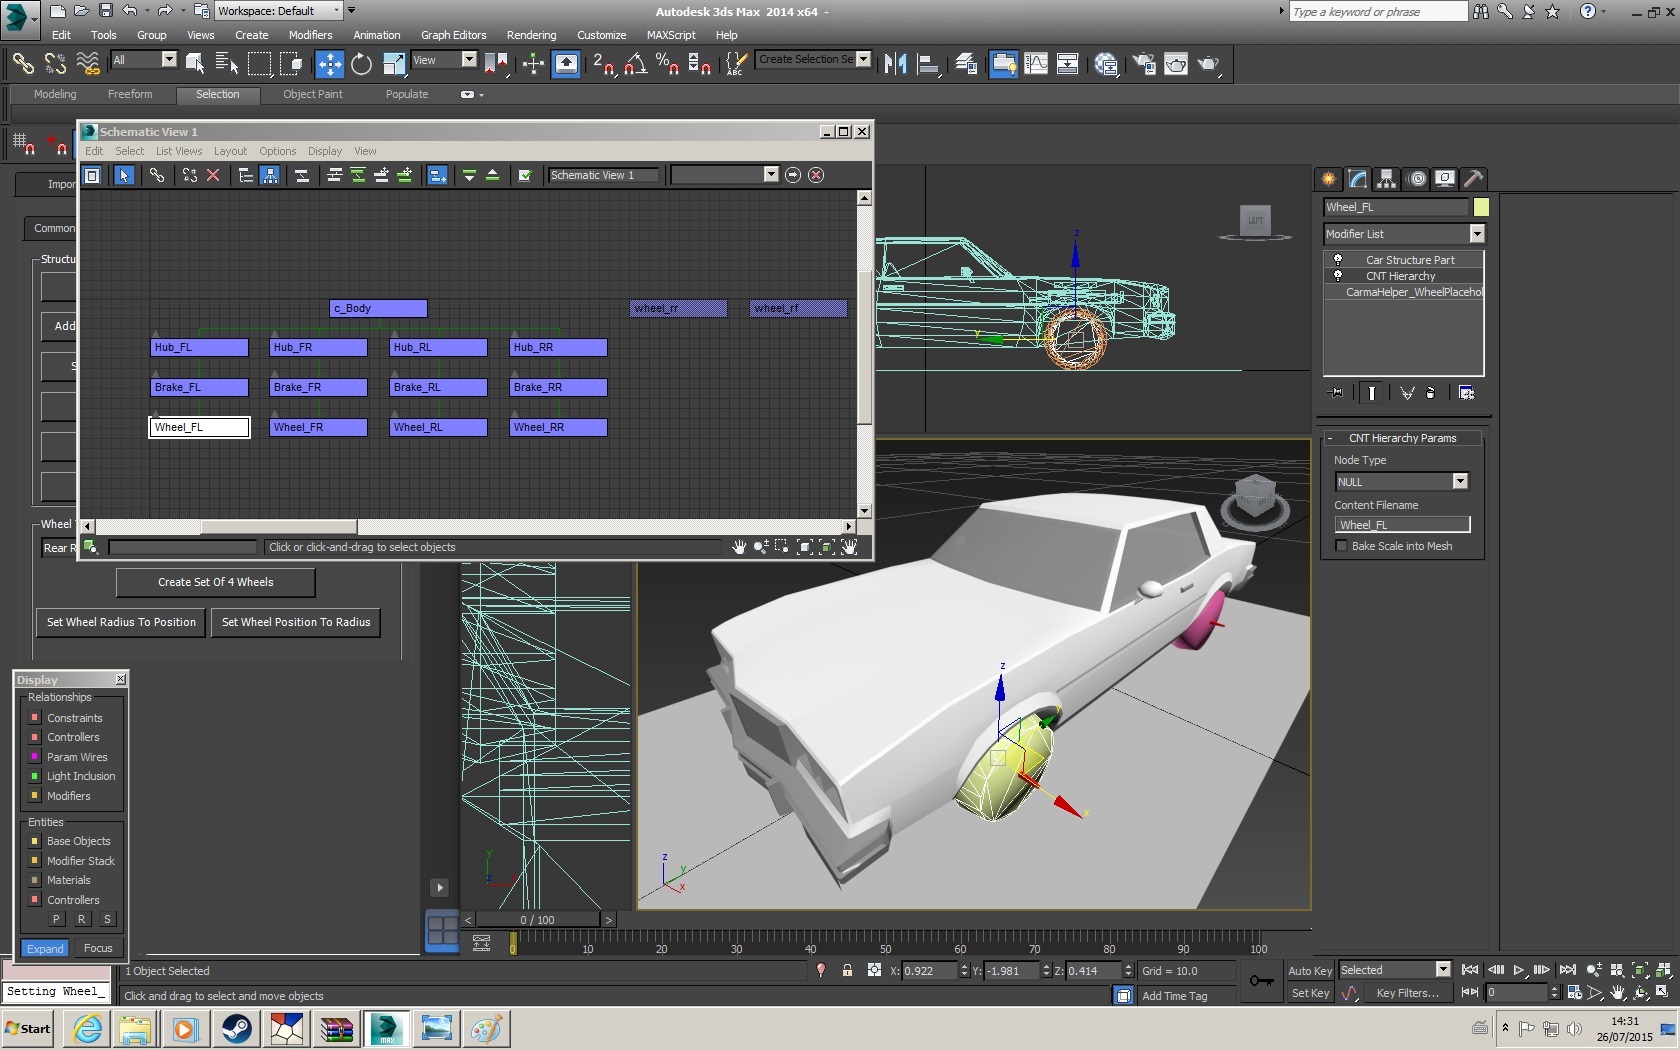
Task: Click the Mirror tool icon
Action: click(x=895, y=64)
